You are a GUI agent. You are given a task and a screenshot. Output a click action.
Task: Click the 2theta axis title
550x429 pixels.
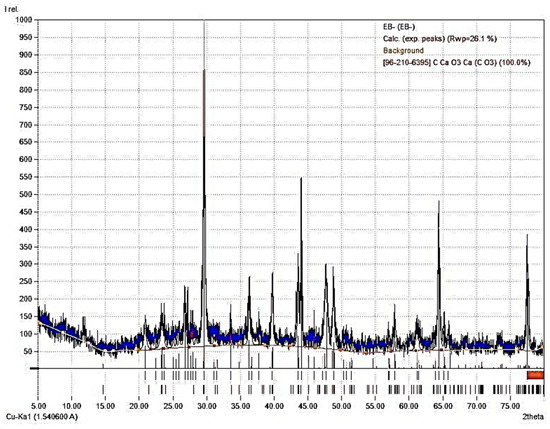533,417
